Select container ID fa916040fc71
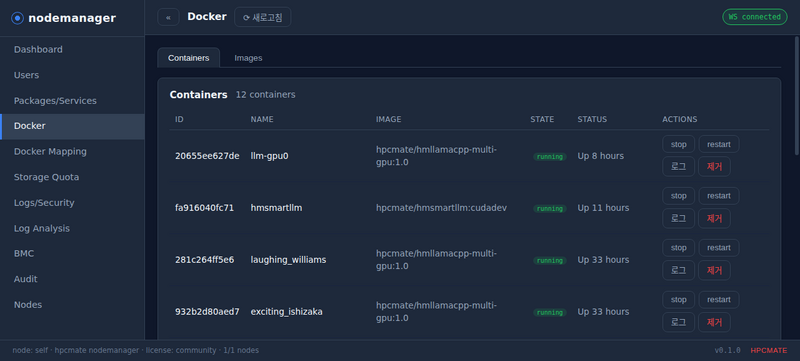 [x=205, y=208]
